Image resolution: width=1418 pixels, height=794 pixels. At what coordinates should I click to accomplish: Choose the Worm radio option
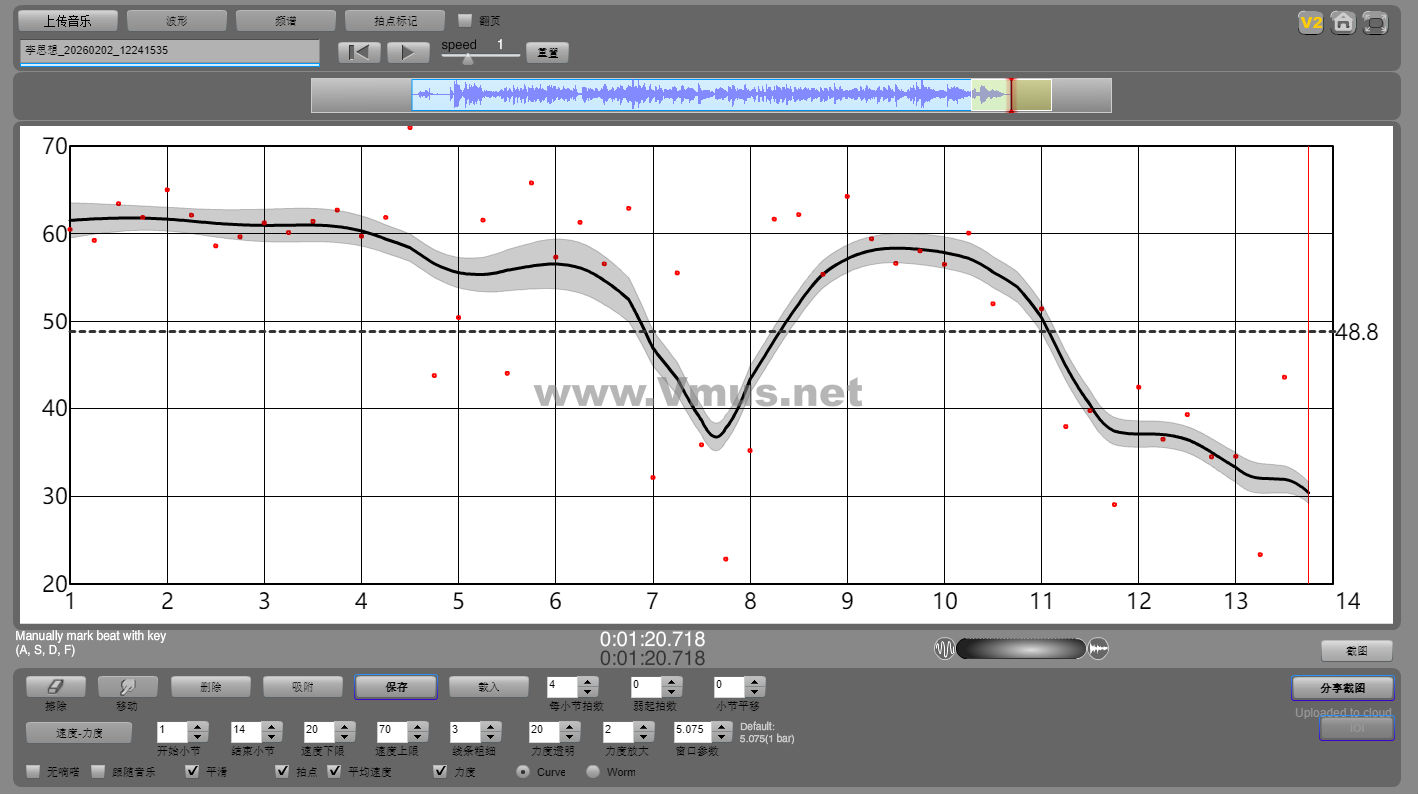tap(593, 772)
